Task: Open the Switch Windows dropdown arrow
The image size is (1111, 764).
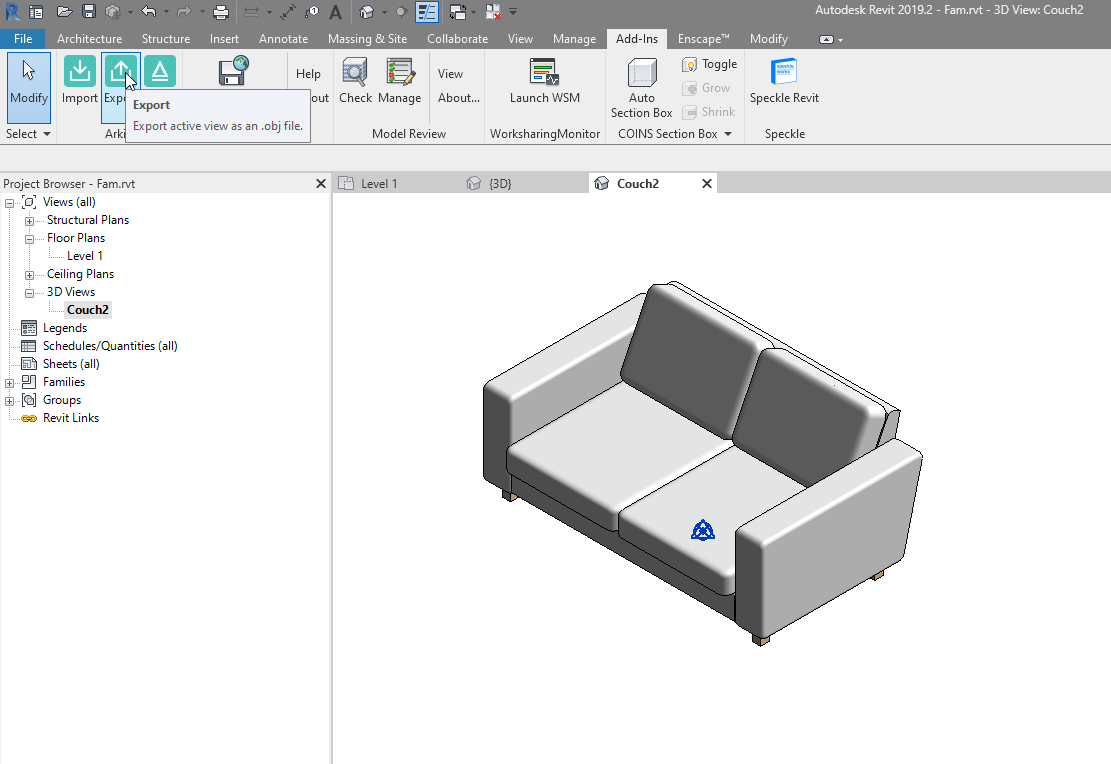Action: [473, 12]
